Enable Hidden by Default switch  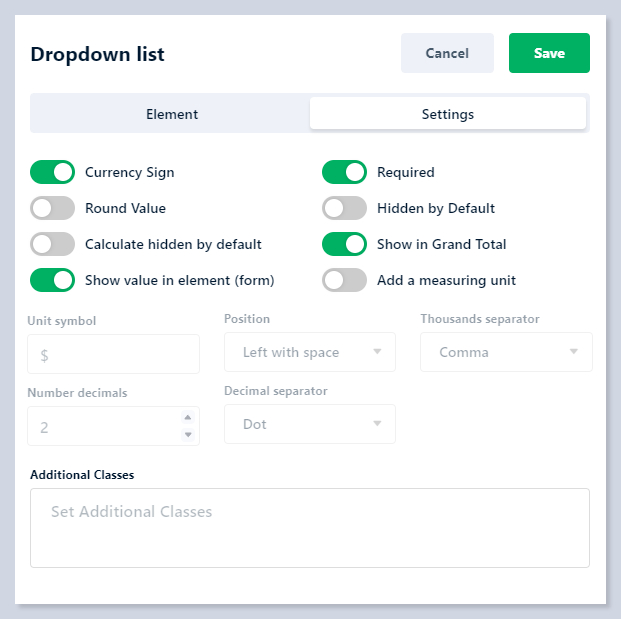344,208
